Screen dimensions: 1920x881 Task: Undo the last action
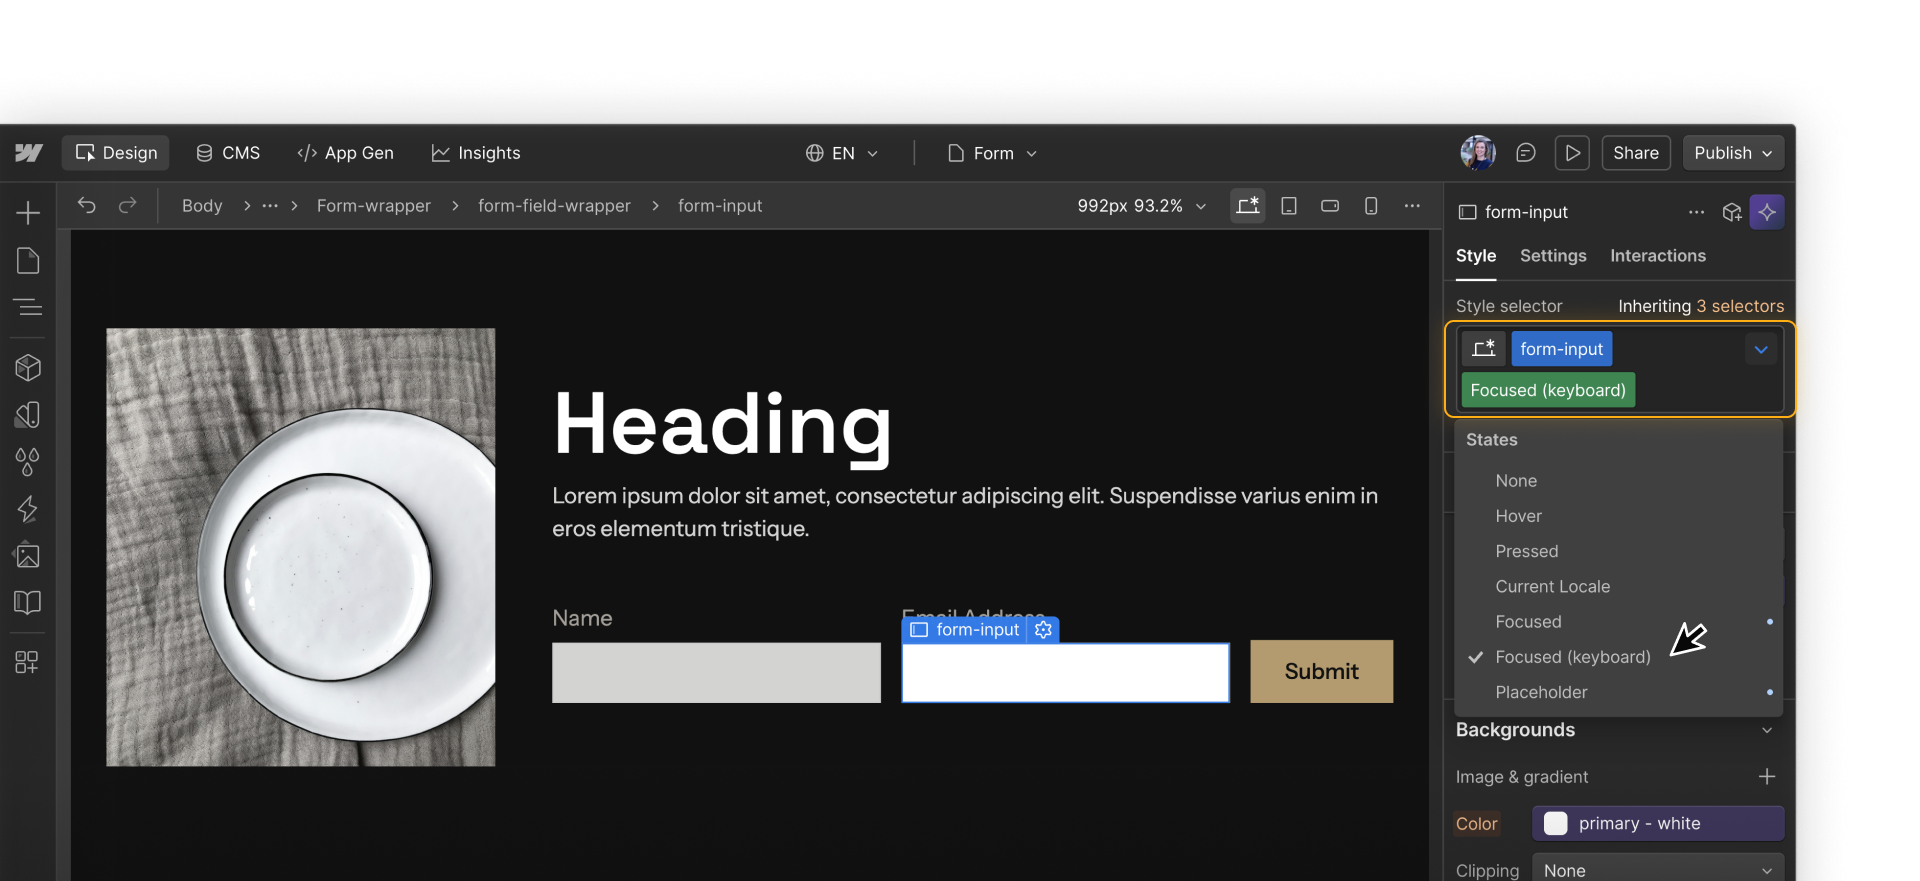[87, 205]
